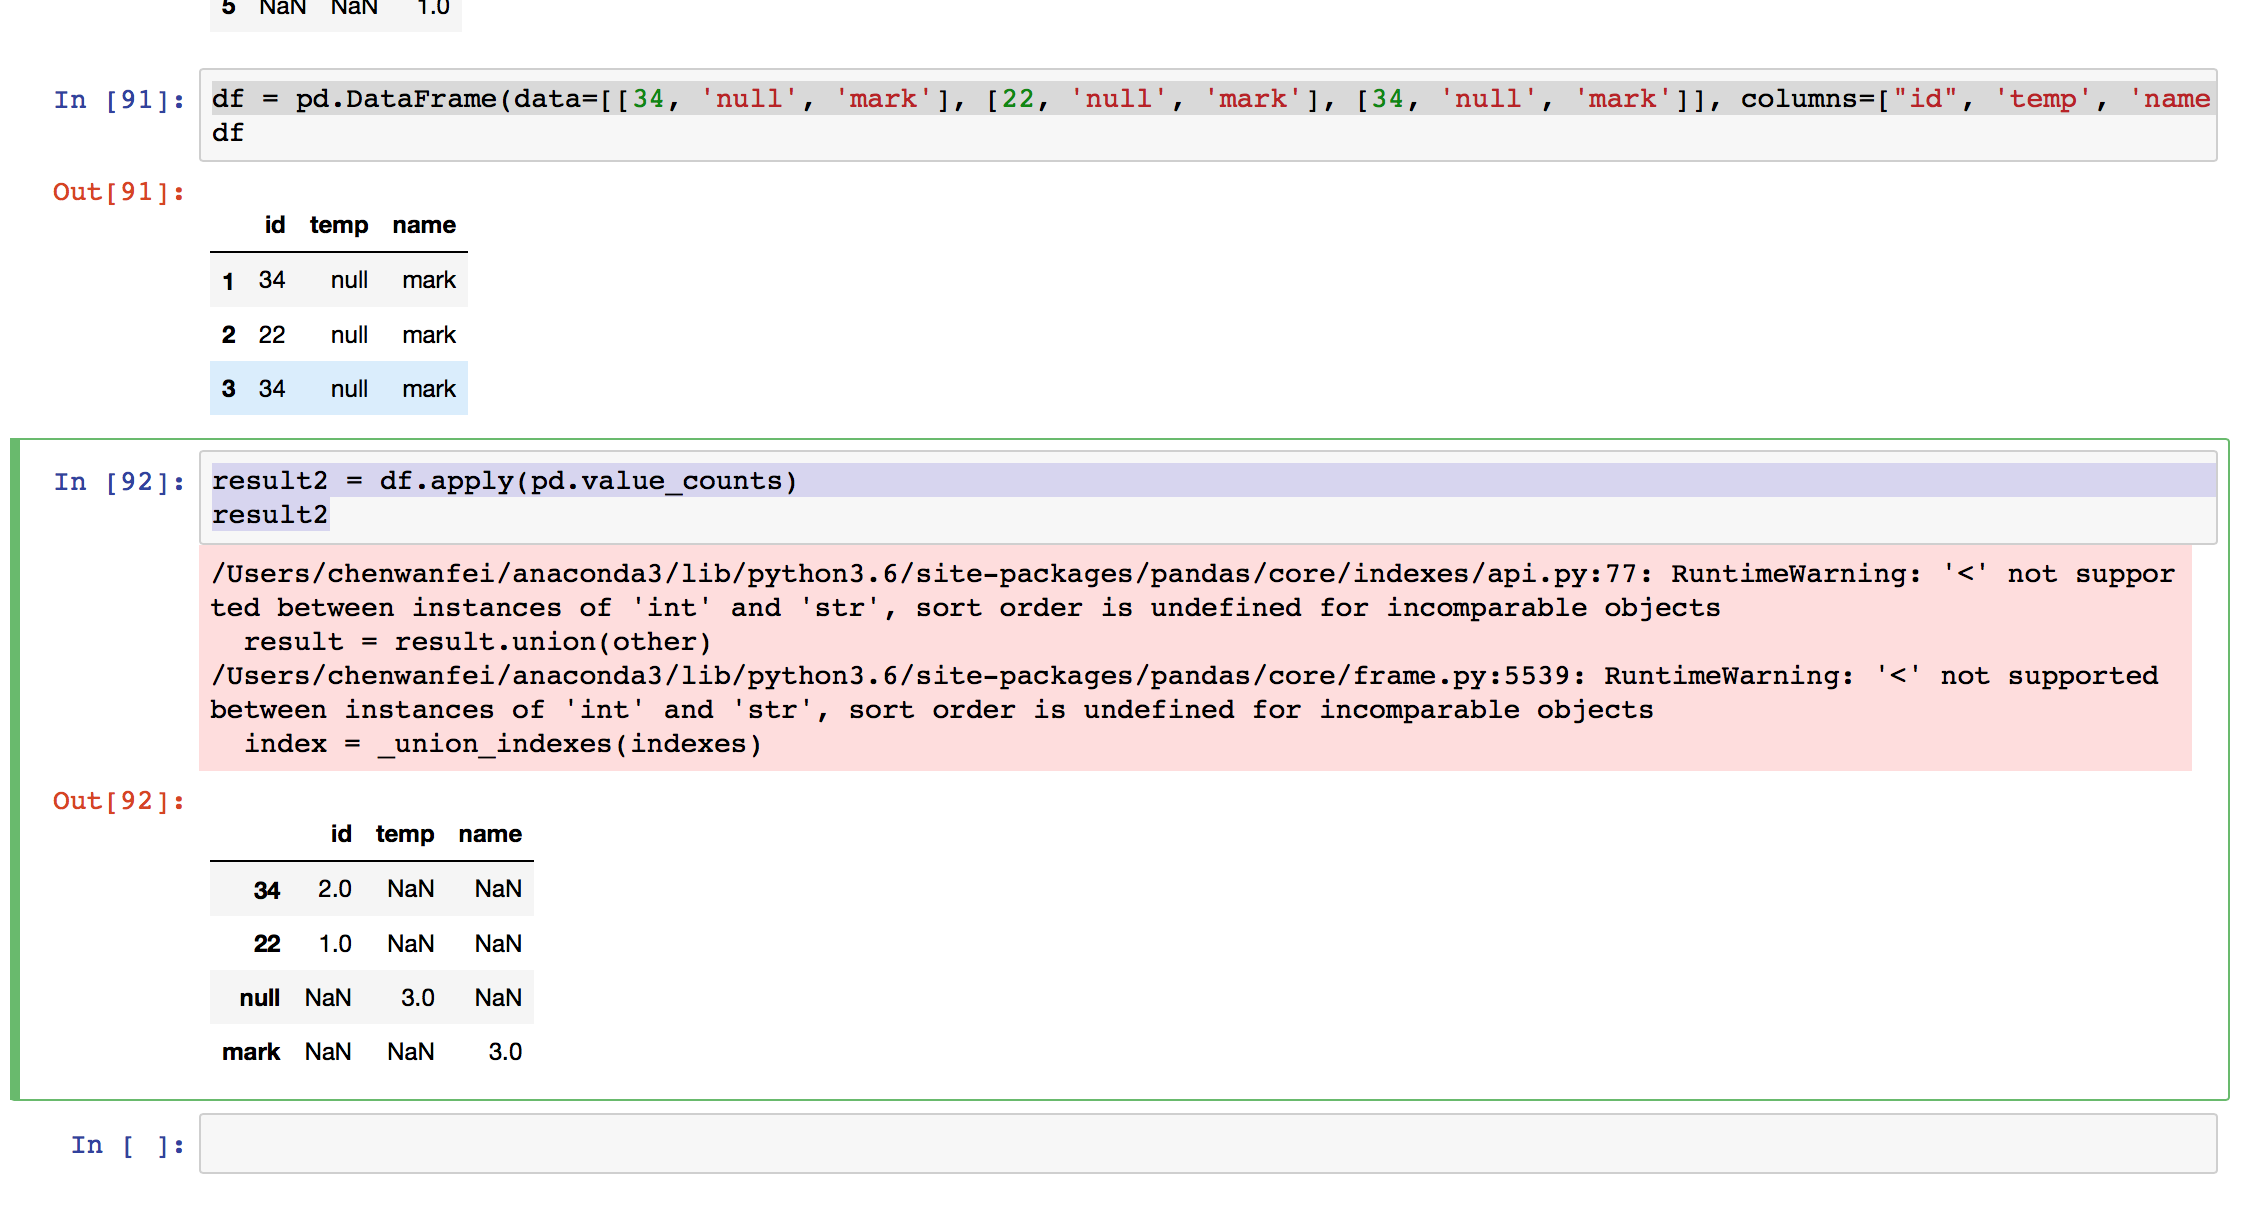Click 'mark' in row 2 of Out[91] table

[429, 335]
